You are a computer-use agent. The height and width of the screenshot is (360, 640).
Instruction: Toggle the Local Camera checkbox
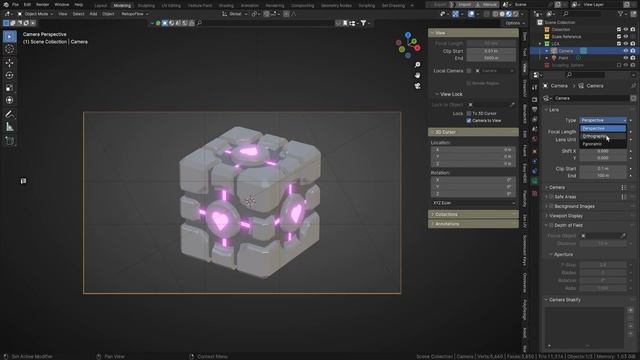[x=469, y=71]
